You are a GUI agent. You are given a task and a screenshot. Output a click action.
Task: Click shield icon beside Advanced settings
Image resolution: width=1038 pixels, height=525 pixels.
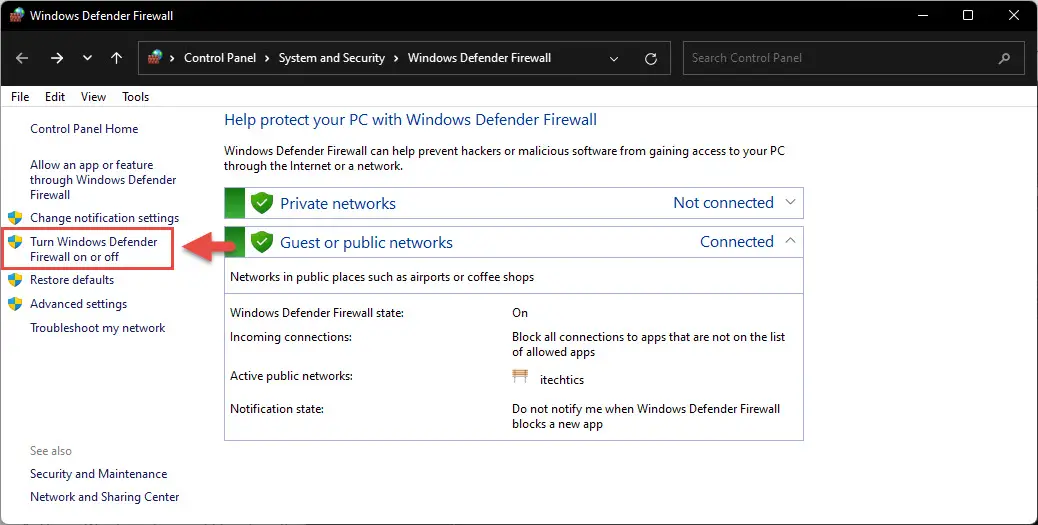(x=15, y=304)
